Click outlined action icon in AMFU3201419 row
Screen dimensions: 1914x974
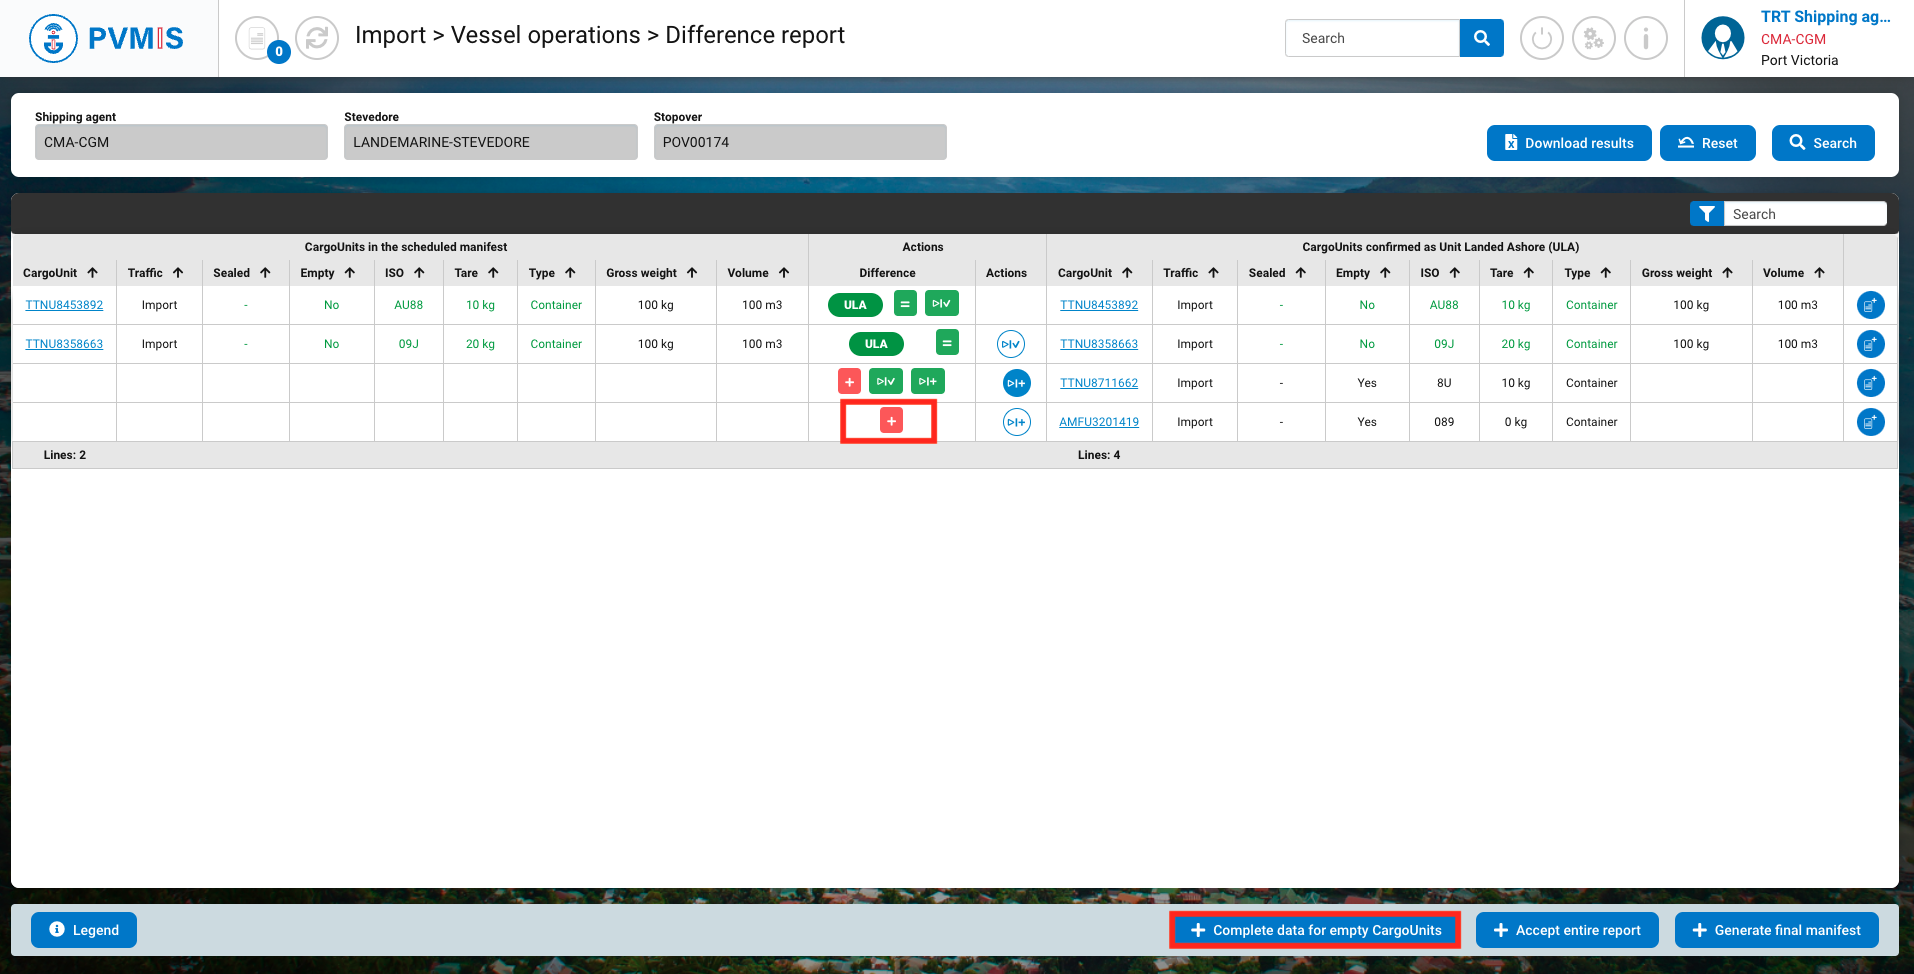tap(1016, 422)
